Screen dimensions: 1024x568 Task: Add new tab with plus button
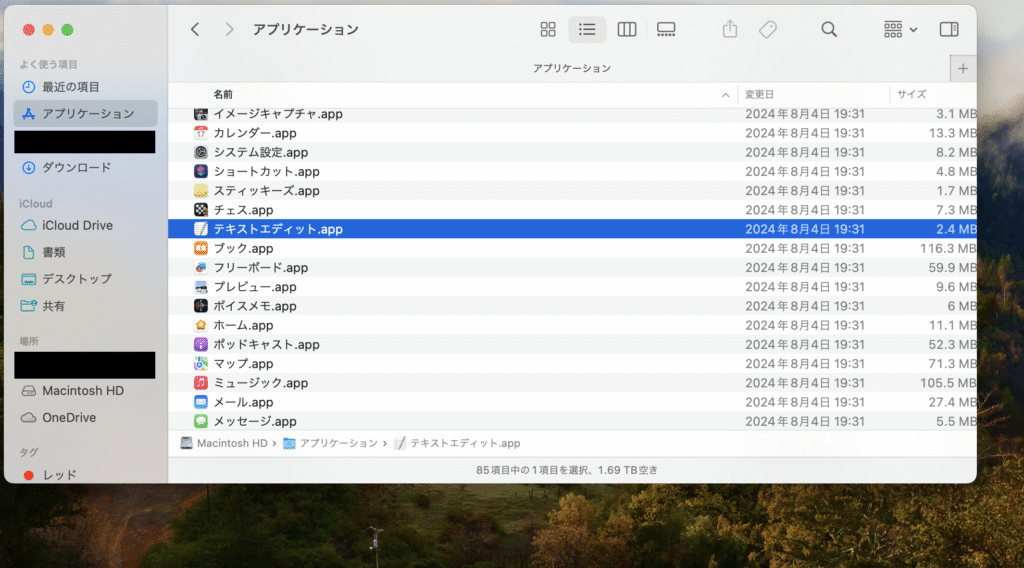[962, 68]
